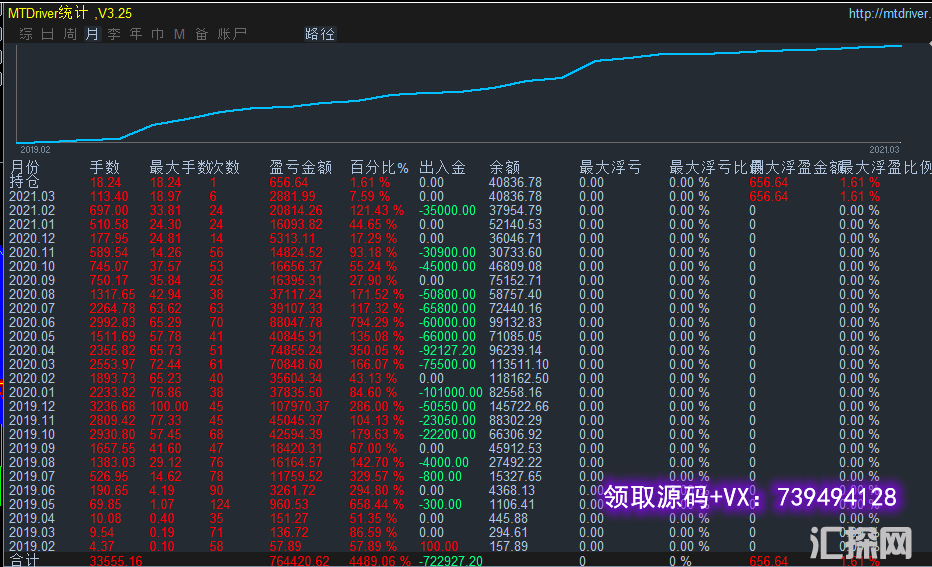Select the 持仓 row label

coord(25,182)
